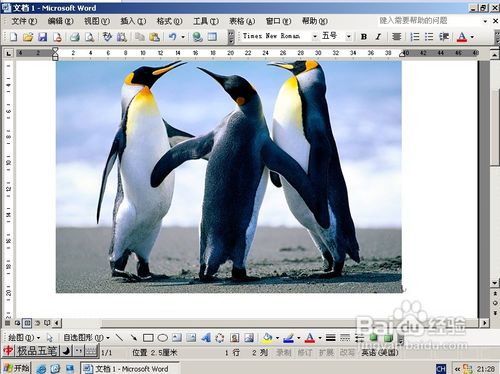Click vertical scrollbar down arrow
The image size is (500, 374).
[495, 283]
